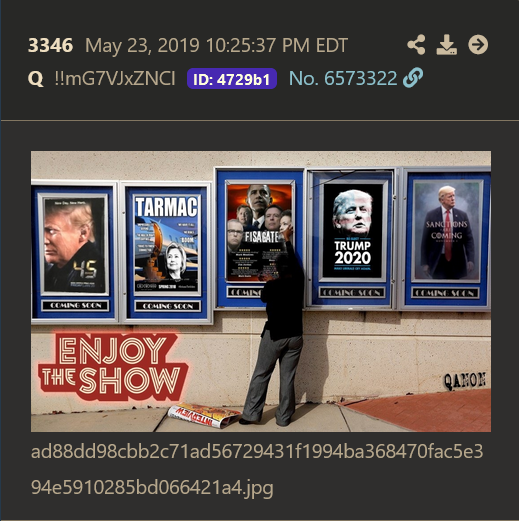Click the Enjoy The Show graphic
519x521 pixels.
[x=113, y=367]
